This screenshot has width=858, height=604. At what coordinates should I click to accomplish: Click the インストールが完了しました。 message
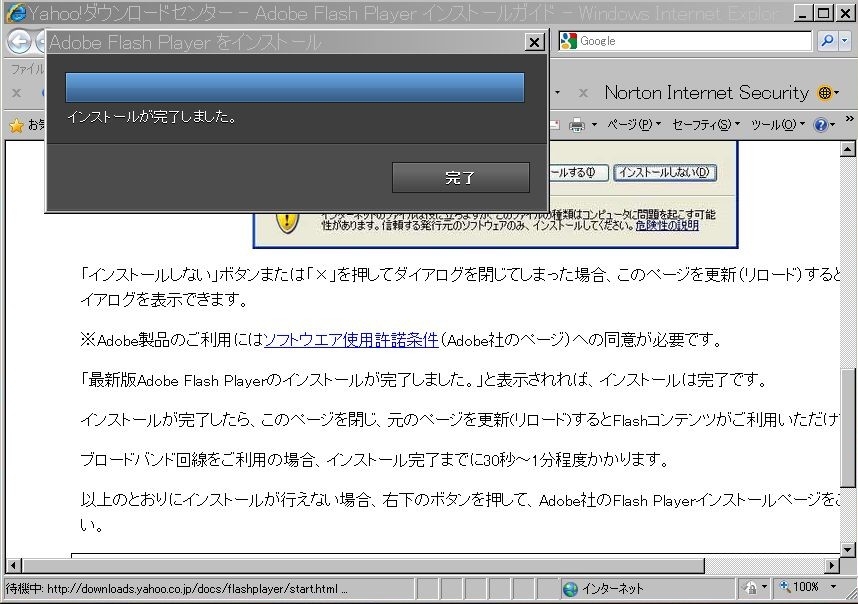(x=152, y=117)
